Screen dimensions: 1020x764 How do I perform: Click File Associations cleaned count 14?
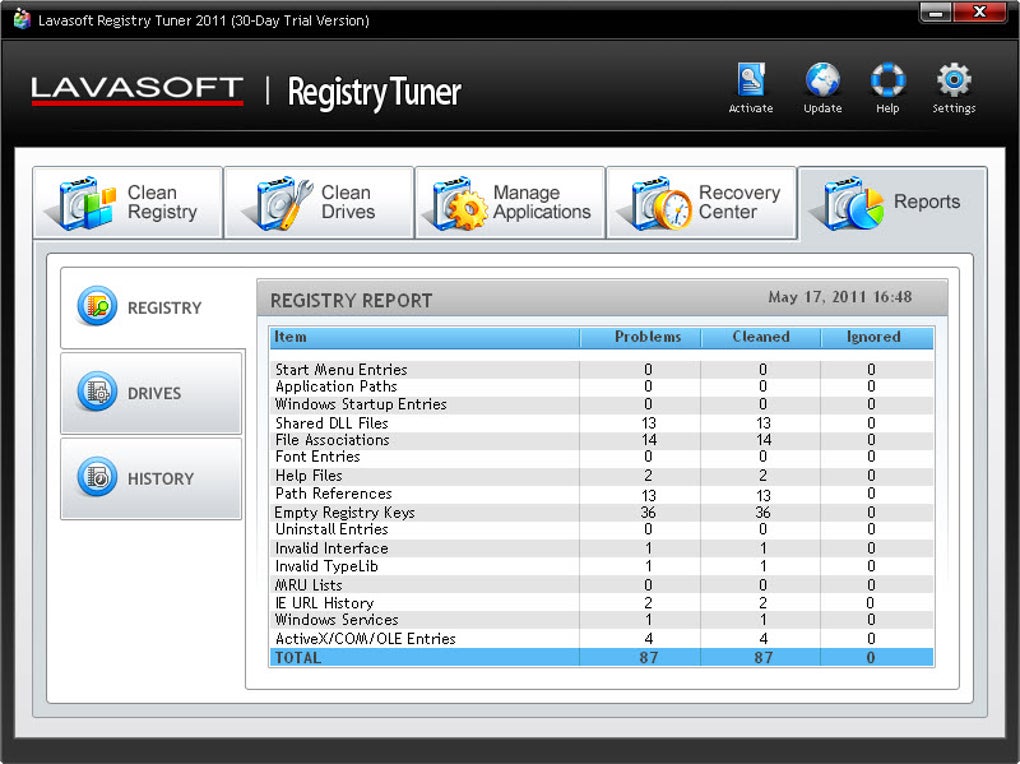coord(763,440)
